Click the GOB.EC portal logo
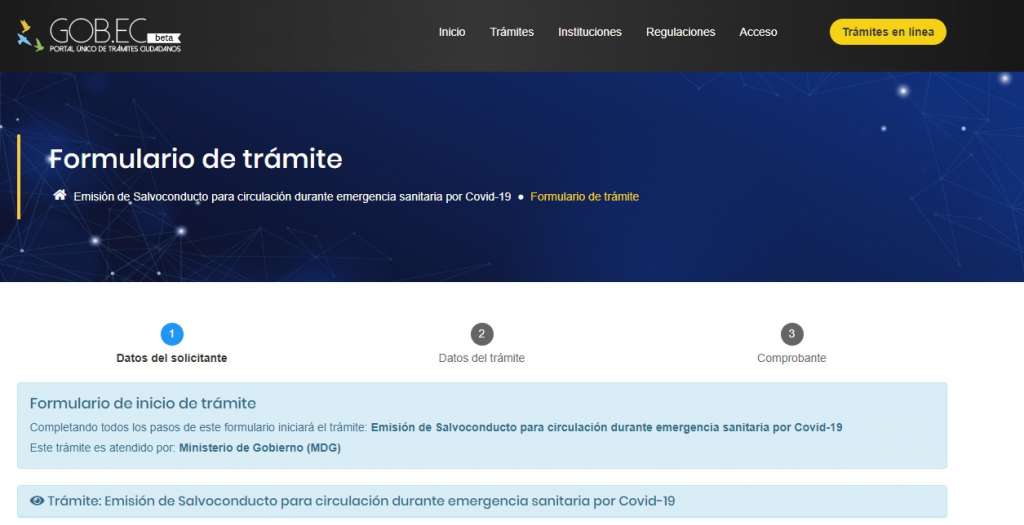Viewport: 1024px width, 525px height. pyautogui.click(x=99, y=35)
